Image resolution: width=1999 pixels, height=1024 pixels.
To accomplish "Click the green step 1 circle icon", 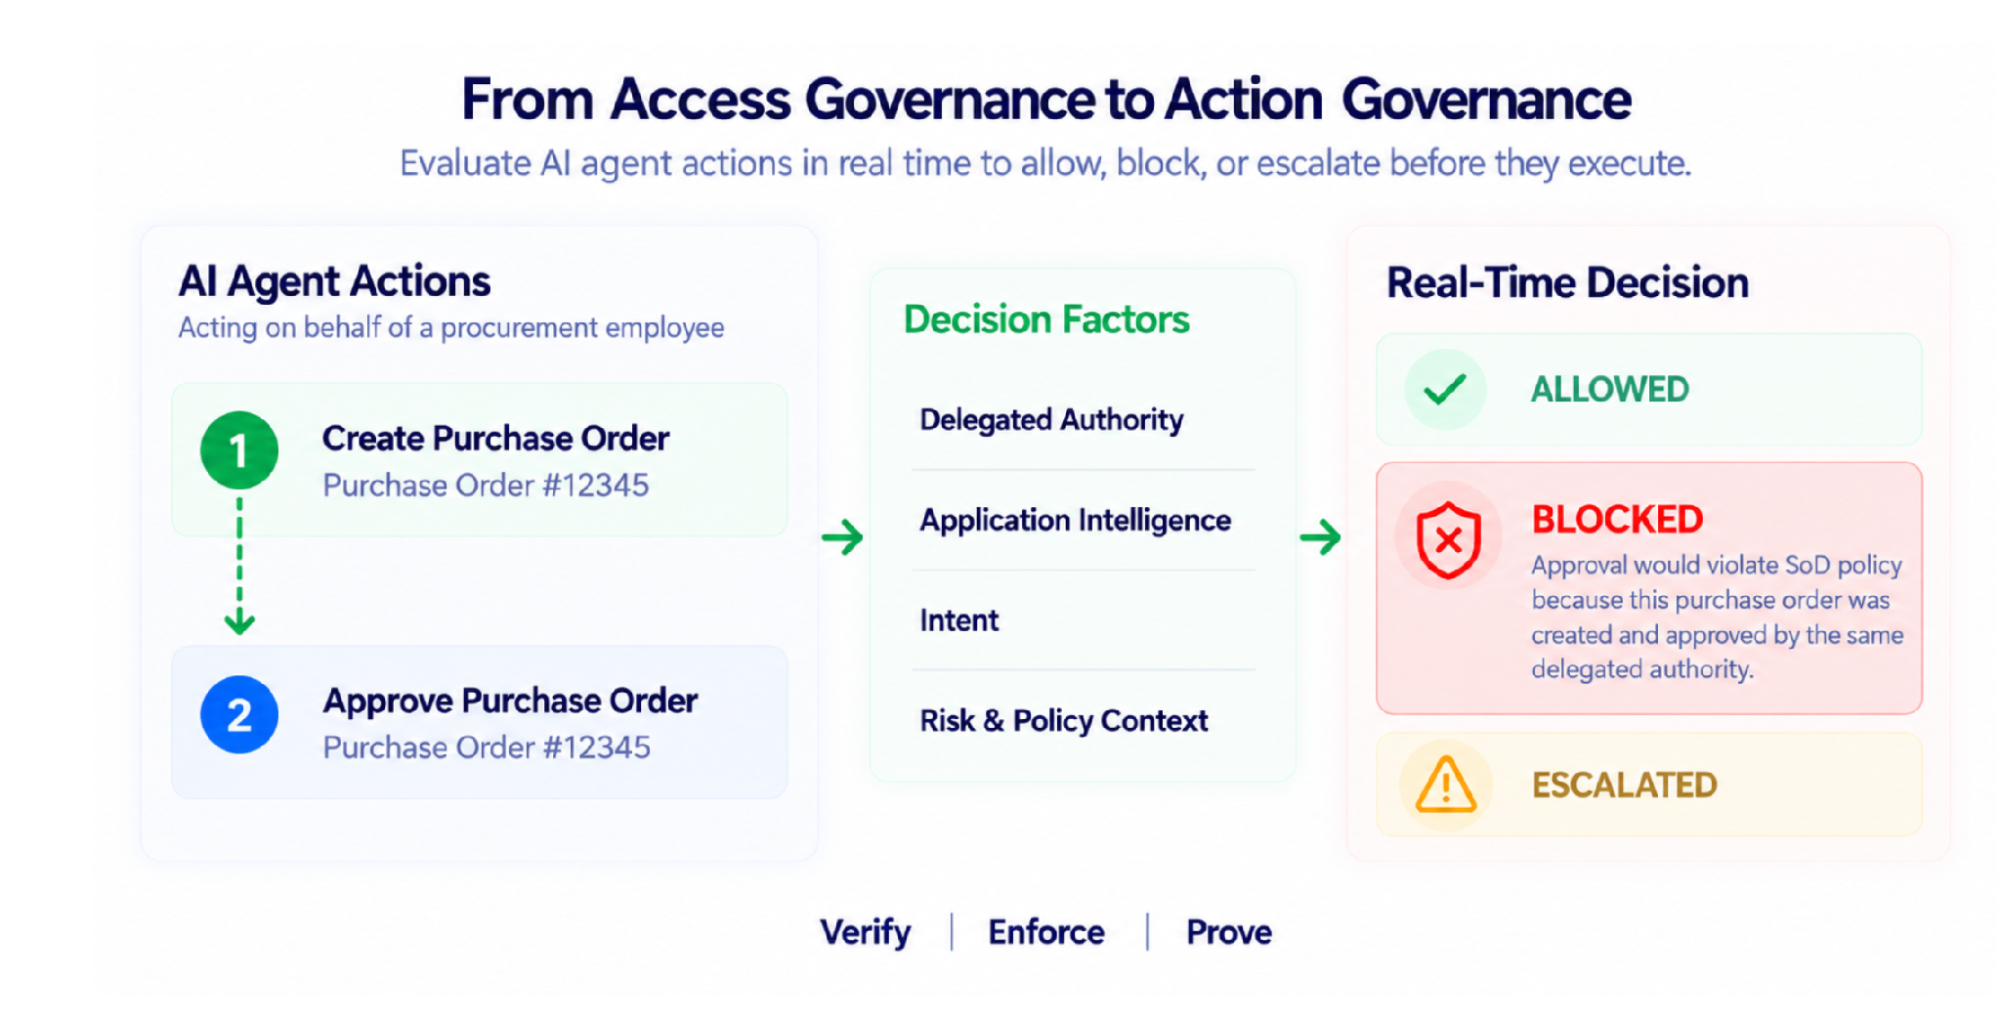I will 239,450.
